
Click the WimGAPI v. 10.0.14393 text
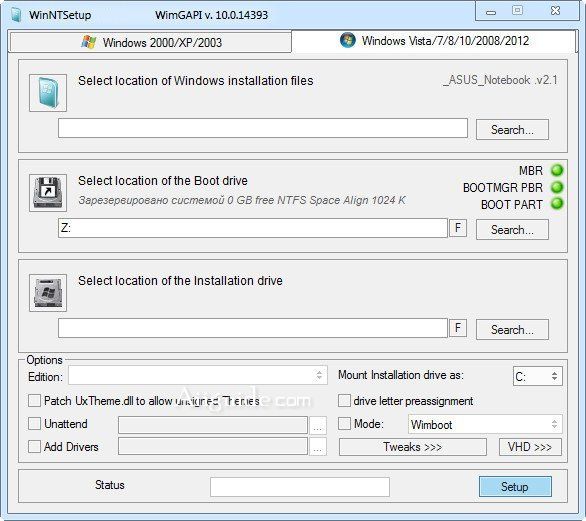click(212, 15)
